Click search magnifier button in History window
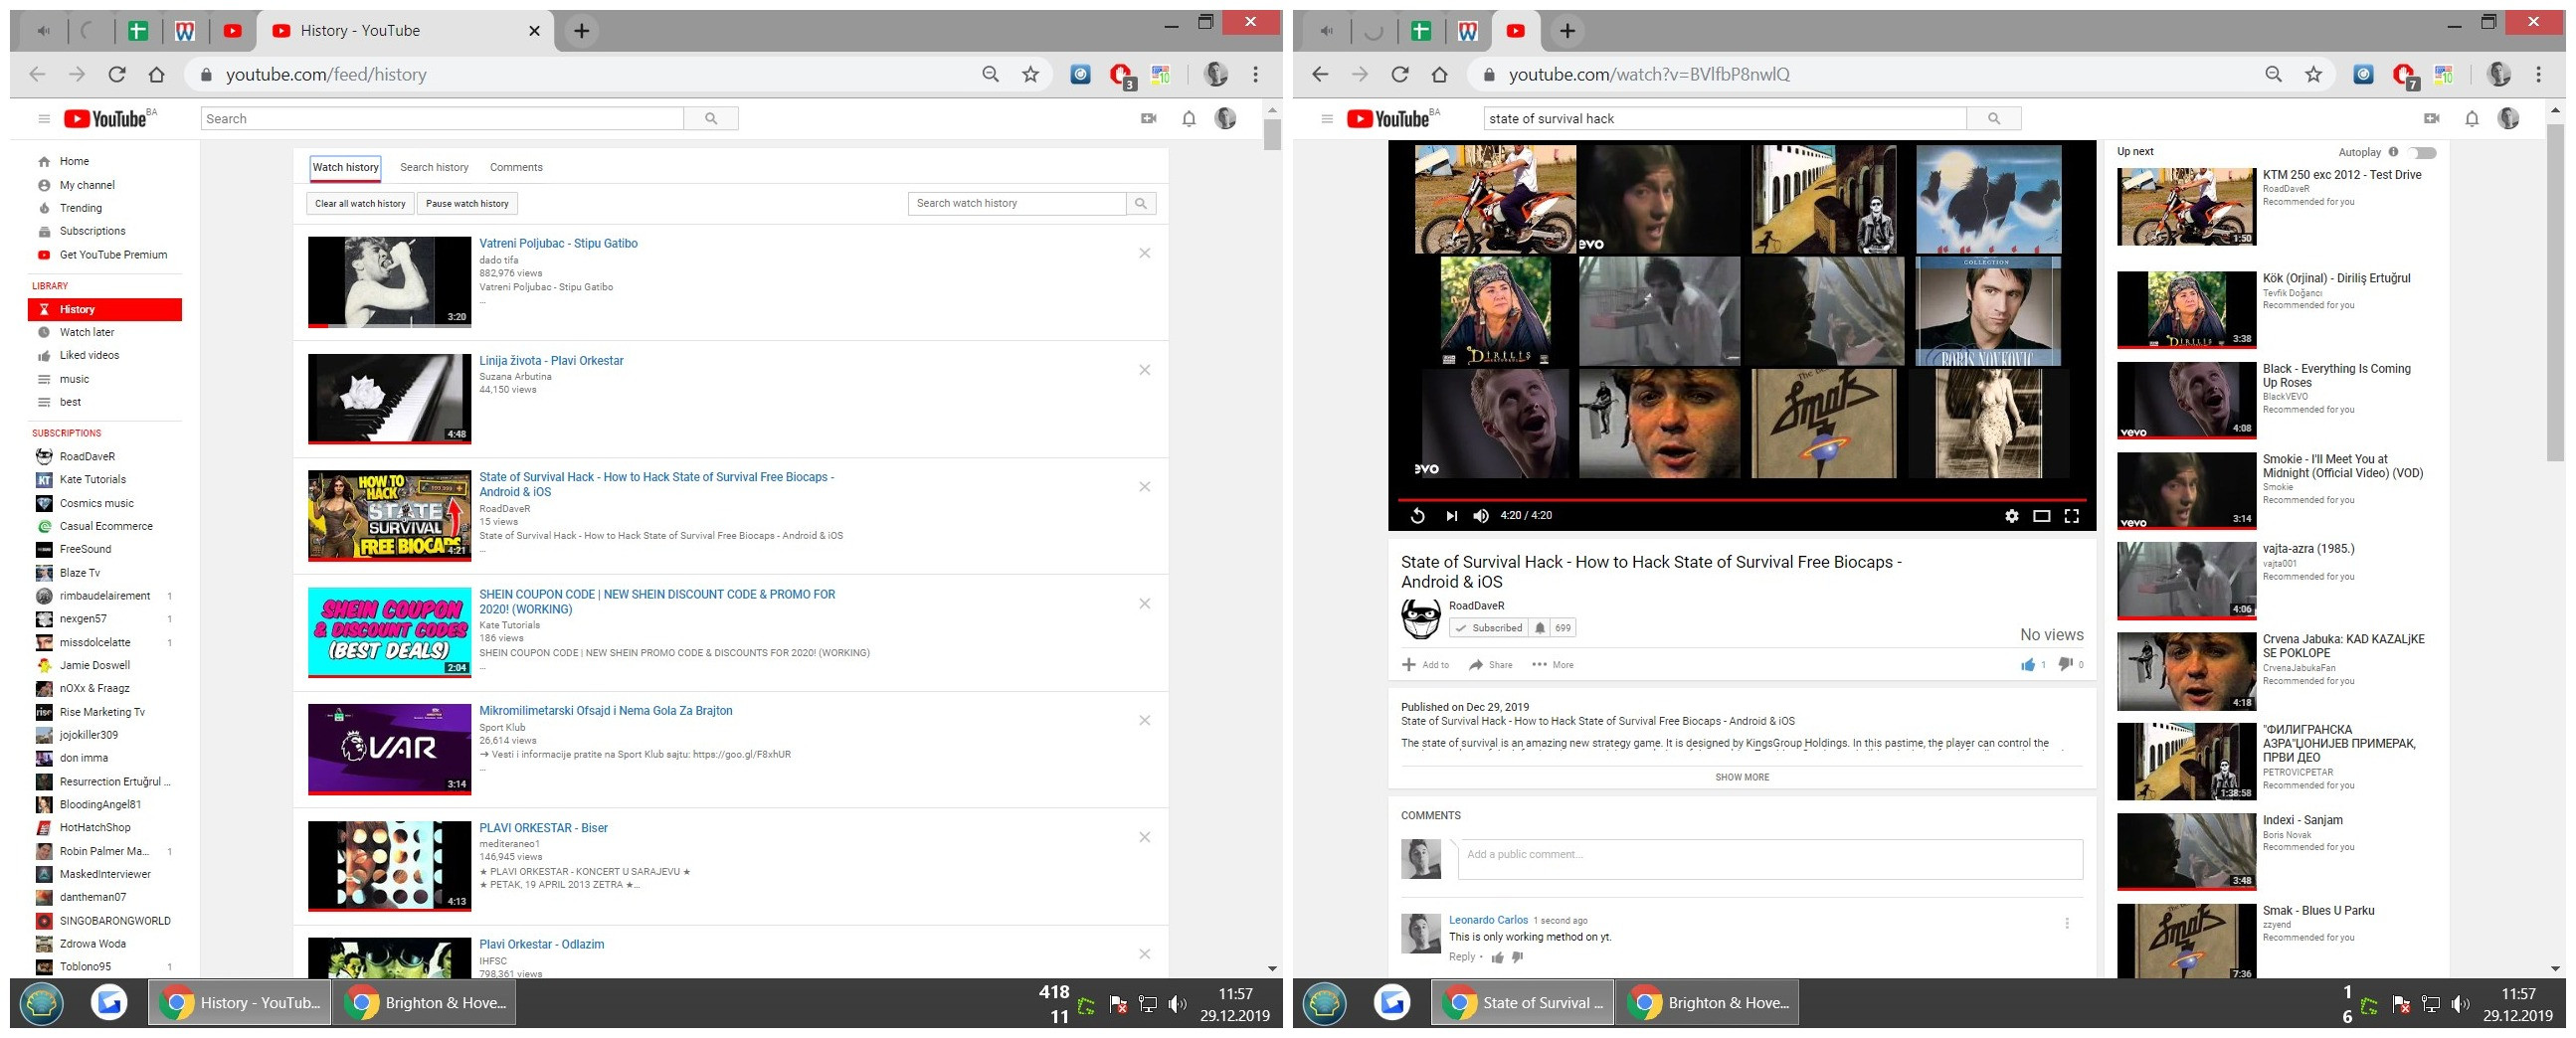The height and width of the screenshot is (1038, 2576). (711, 119)
